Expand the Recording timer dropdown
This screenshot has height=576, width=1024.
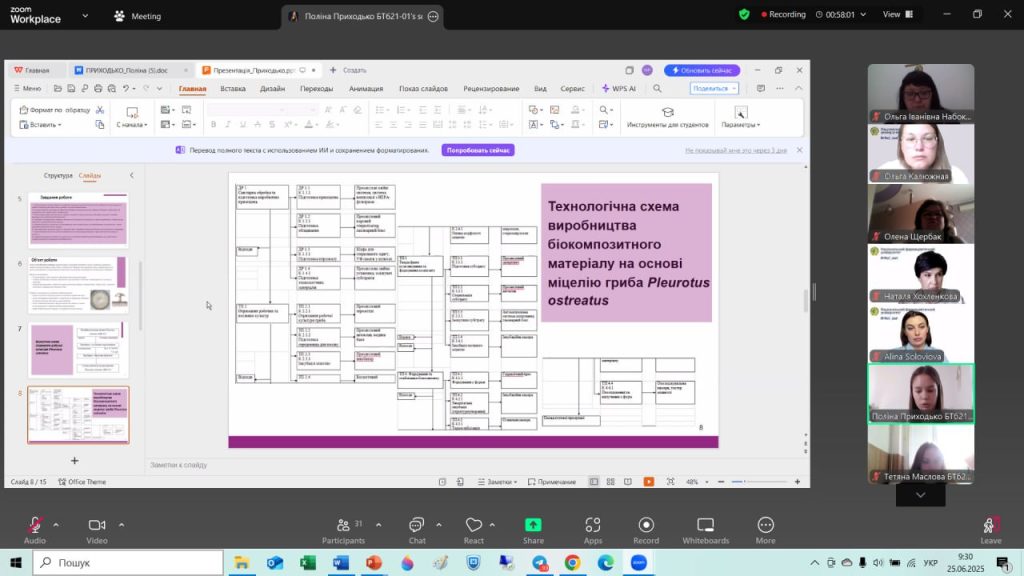click(863, 14)
